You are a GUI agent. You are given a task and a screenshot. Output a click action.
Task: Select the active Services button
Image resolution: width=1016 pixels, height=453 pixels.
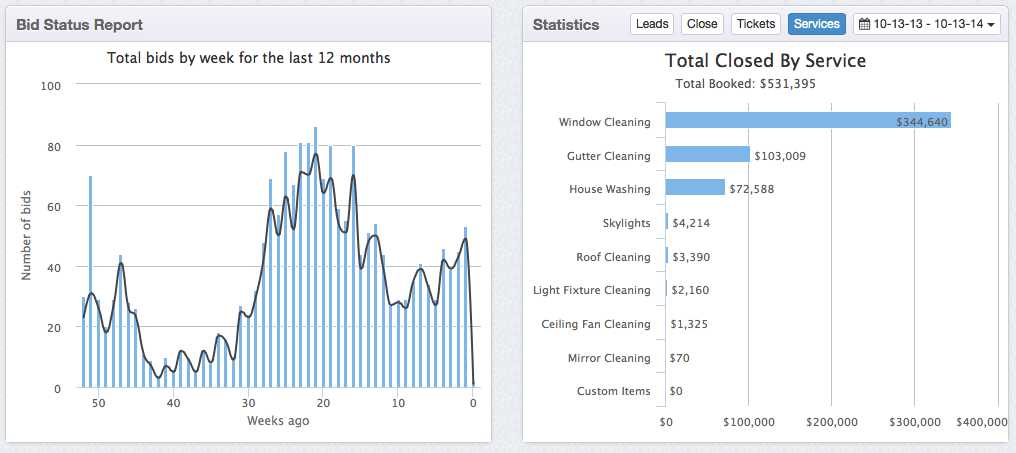point(816,24)
